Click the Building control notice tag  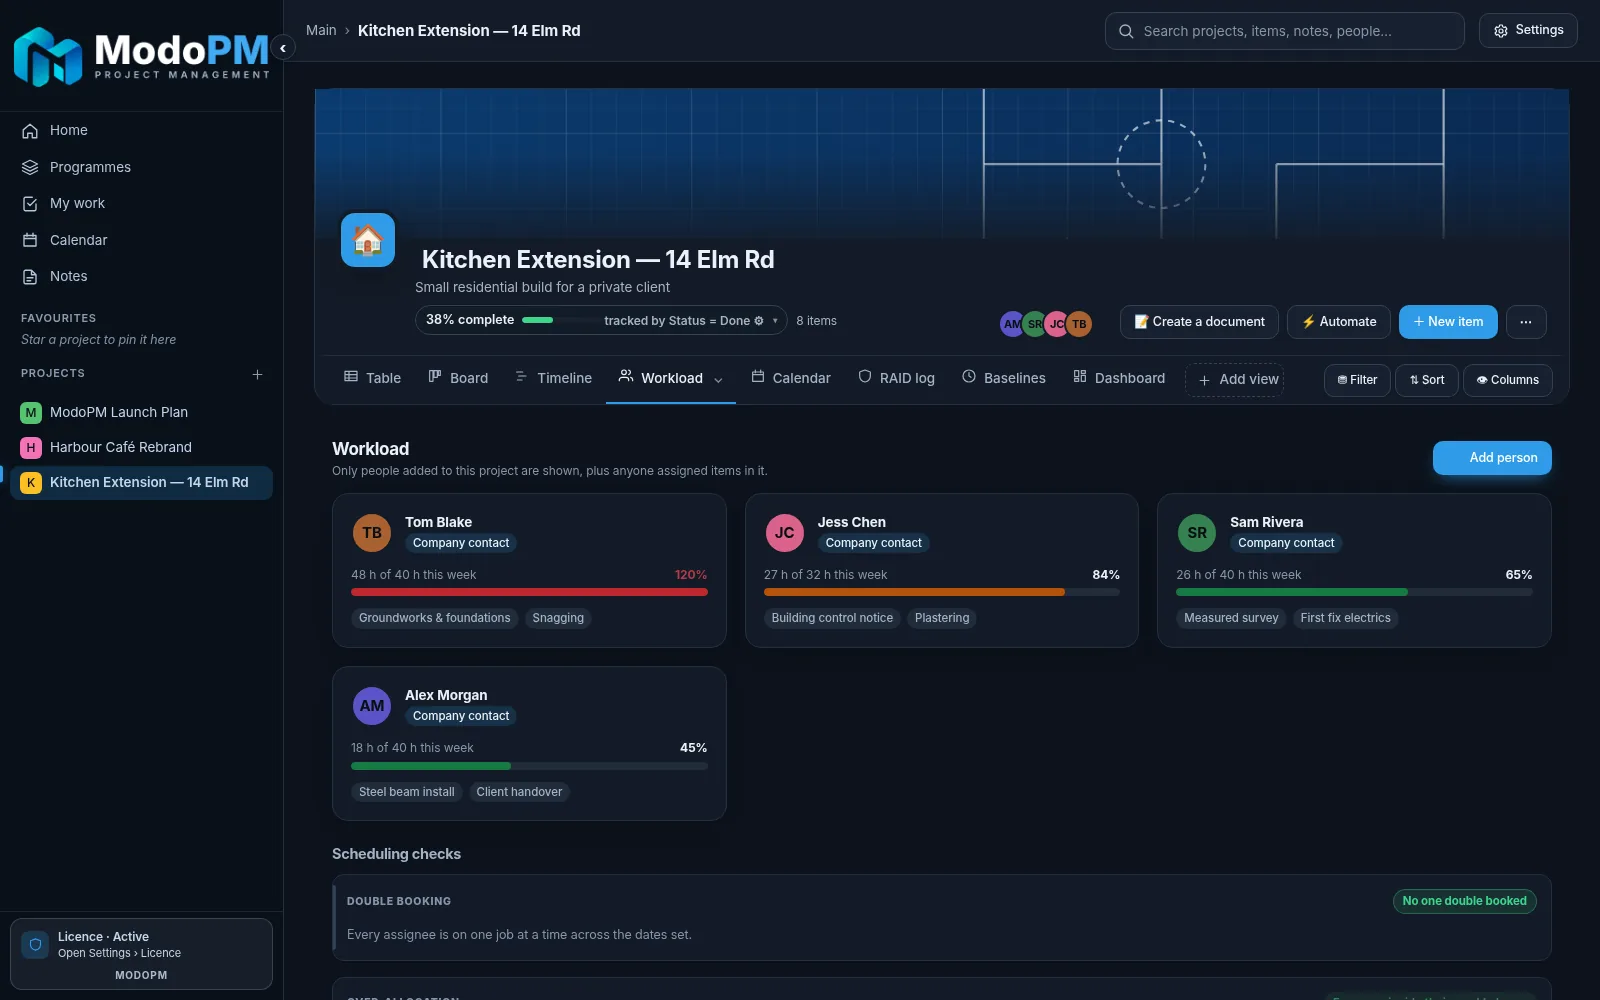(x=832, y=618)
